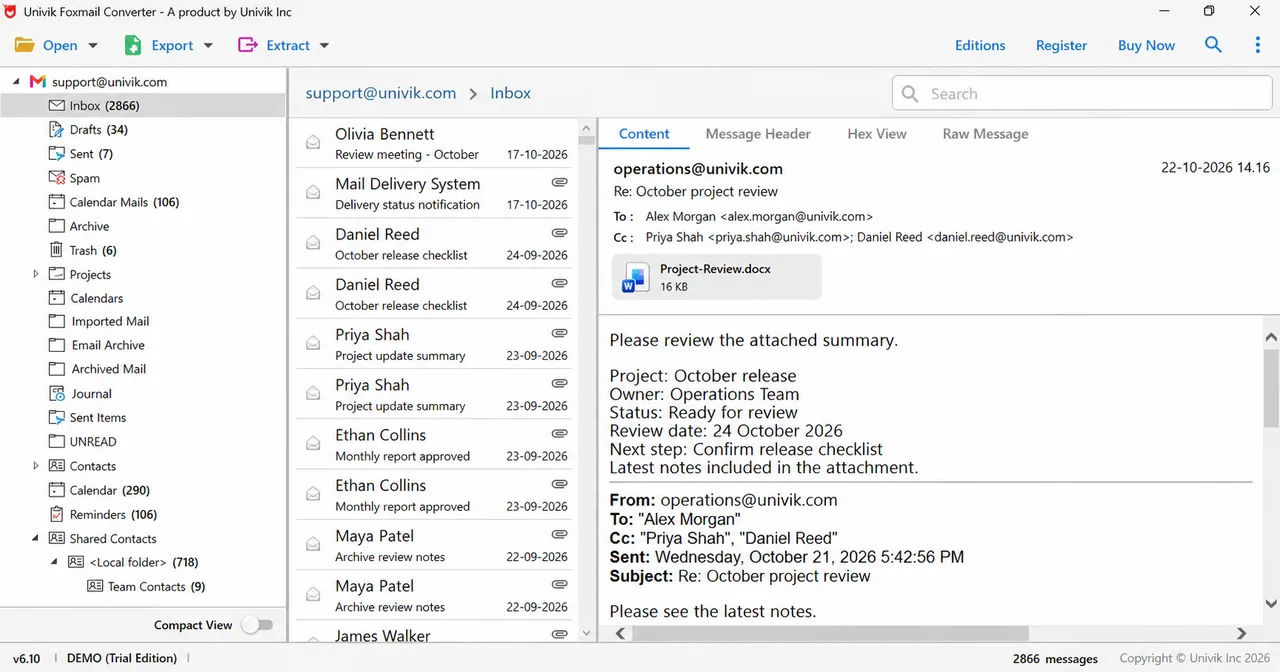Select the Team Contacts card icon
1280x672 pixels.
(95, 586)
